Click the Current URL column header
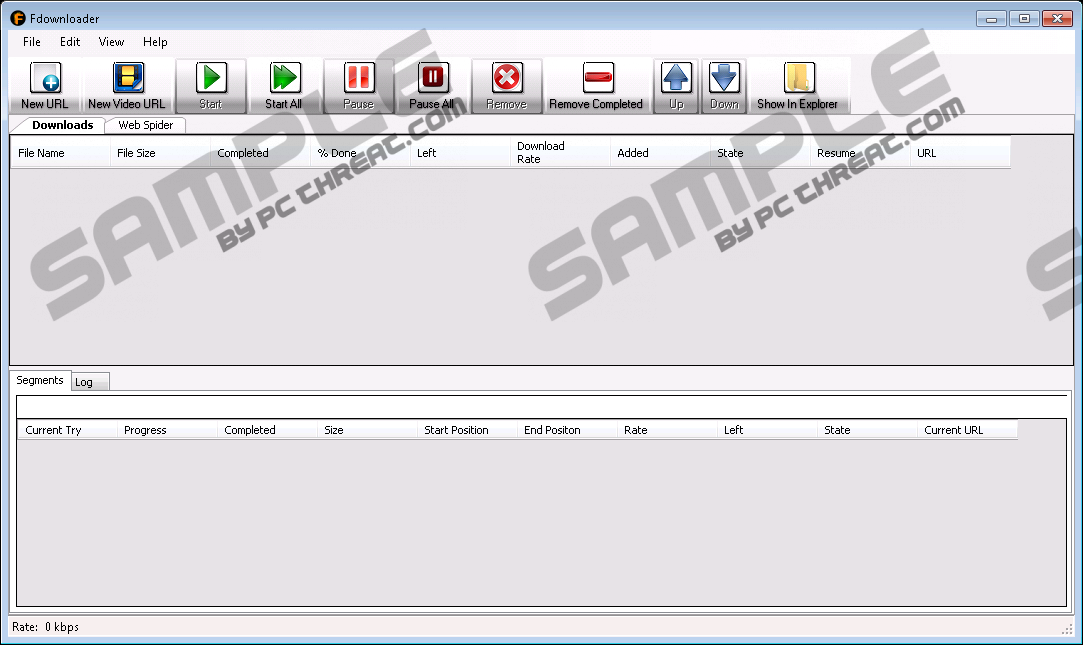1083x645 pixels. click(x=968, y=430)
